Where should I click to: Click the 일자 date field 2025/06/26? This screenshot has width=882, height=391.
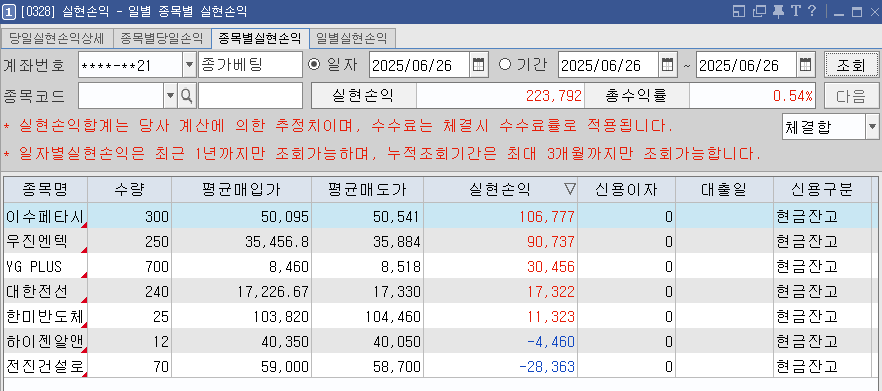(420, 65)
